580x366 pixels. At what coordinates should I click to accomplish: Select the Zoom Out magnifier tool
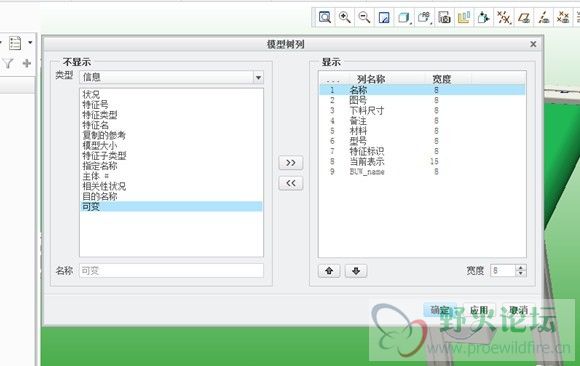click(364, 17)
